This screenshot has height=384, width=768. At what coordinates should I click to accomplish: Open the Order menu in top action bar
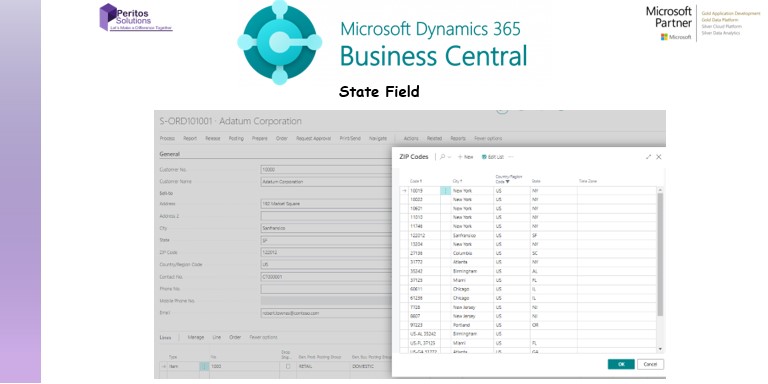click(x=282, y=139)
